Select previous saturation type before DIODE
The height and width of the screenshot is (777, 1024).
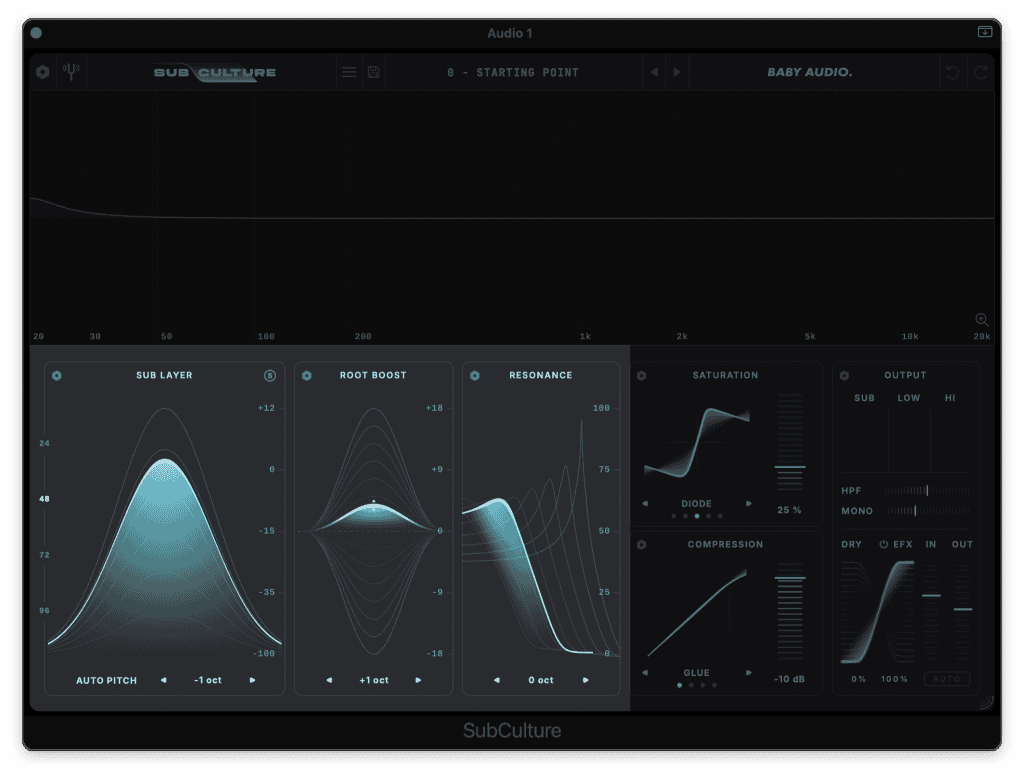click(x=645, y=503)
